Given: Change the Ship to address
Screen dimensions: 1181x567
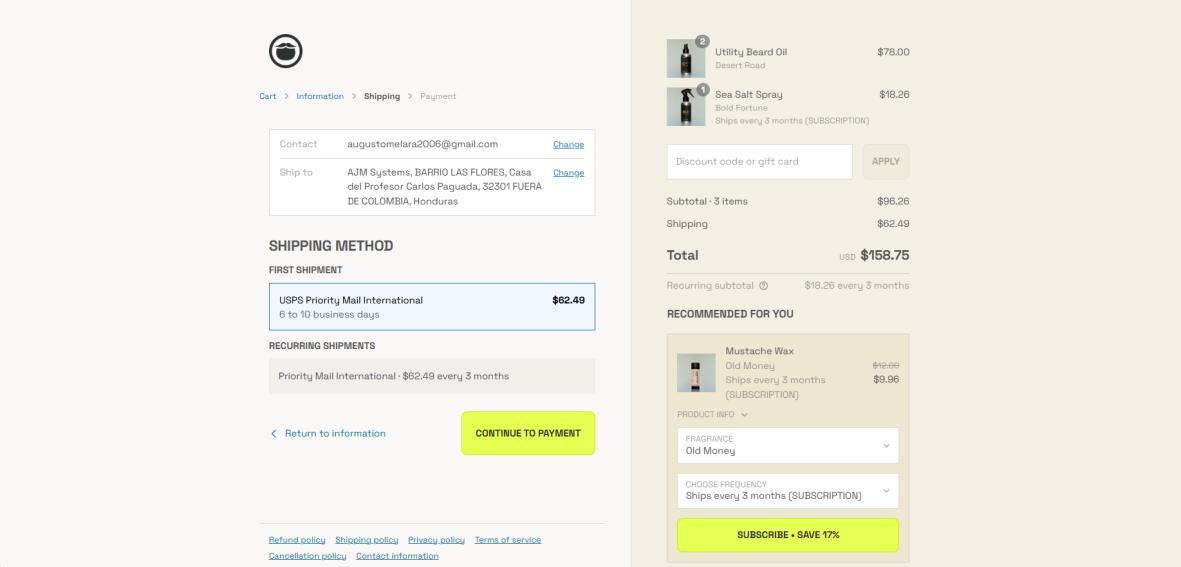Looking at the screenshot, I should [x=568, y=173].
